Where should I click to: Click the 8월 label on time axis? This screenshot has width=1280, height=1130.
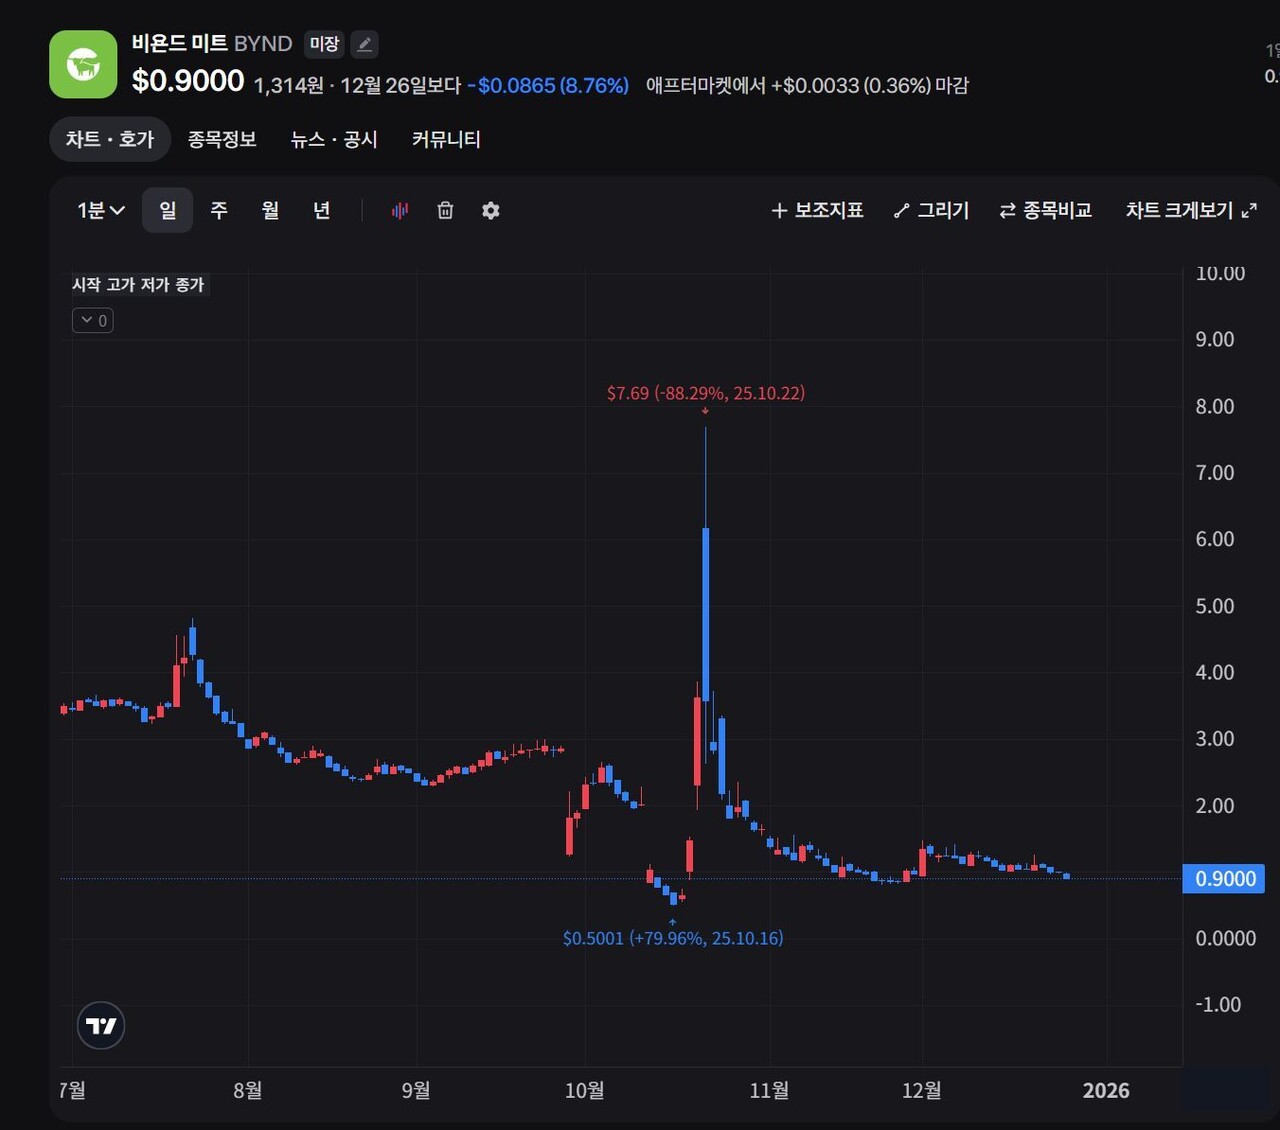click(x=248, y=1090)
